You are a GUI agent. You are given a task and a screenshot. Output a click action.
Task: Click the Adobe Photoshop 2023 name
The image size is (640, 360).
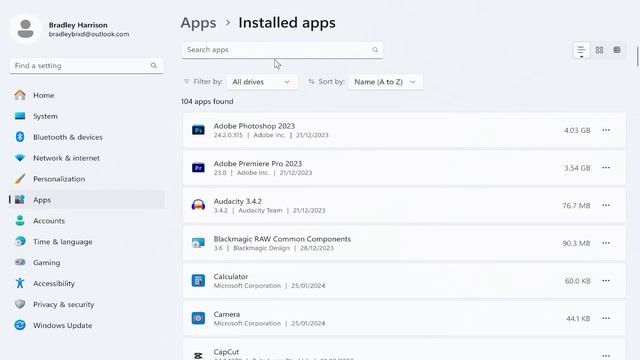tap(254, 126)
